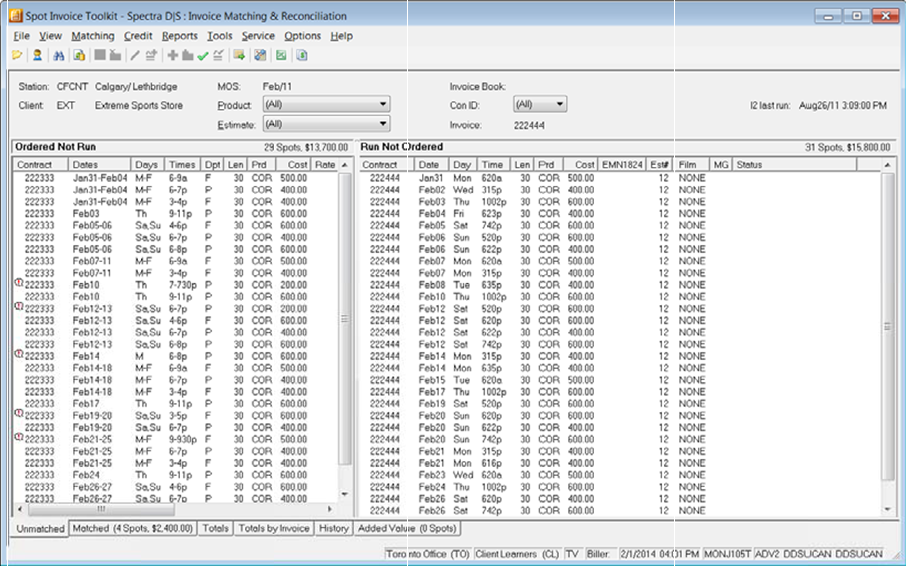Click the checklist toolbar icon
Image resolution: width=906 pixels, height=566 pixels.
218,55
